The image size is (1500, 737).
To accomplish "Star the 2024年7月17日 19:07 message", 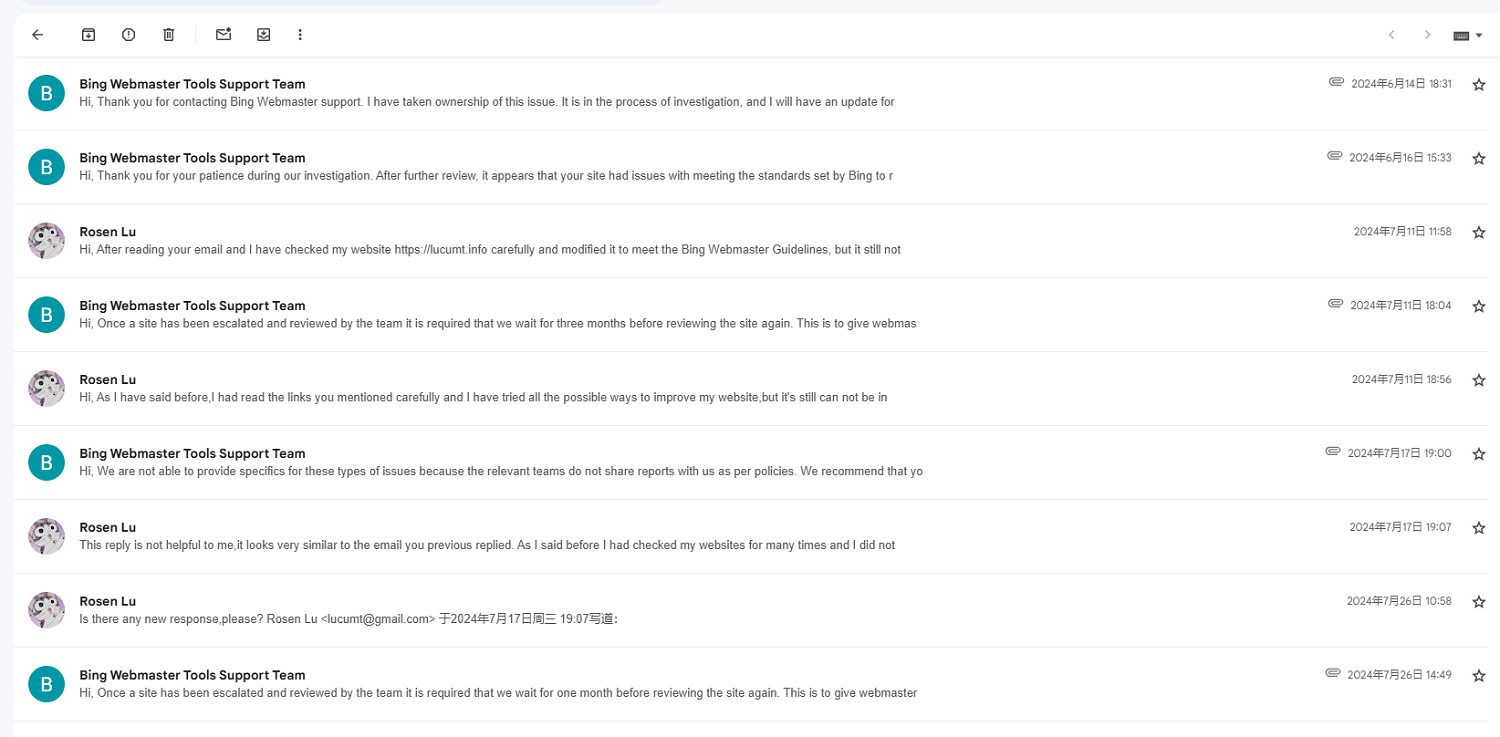I will (x=1479, y=529).
